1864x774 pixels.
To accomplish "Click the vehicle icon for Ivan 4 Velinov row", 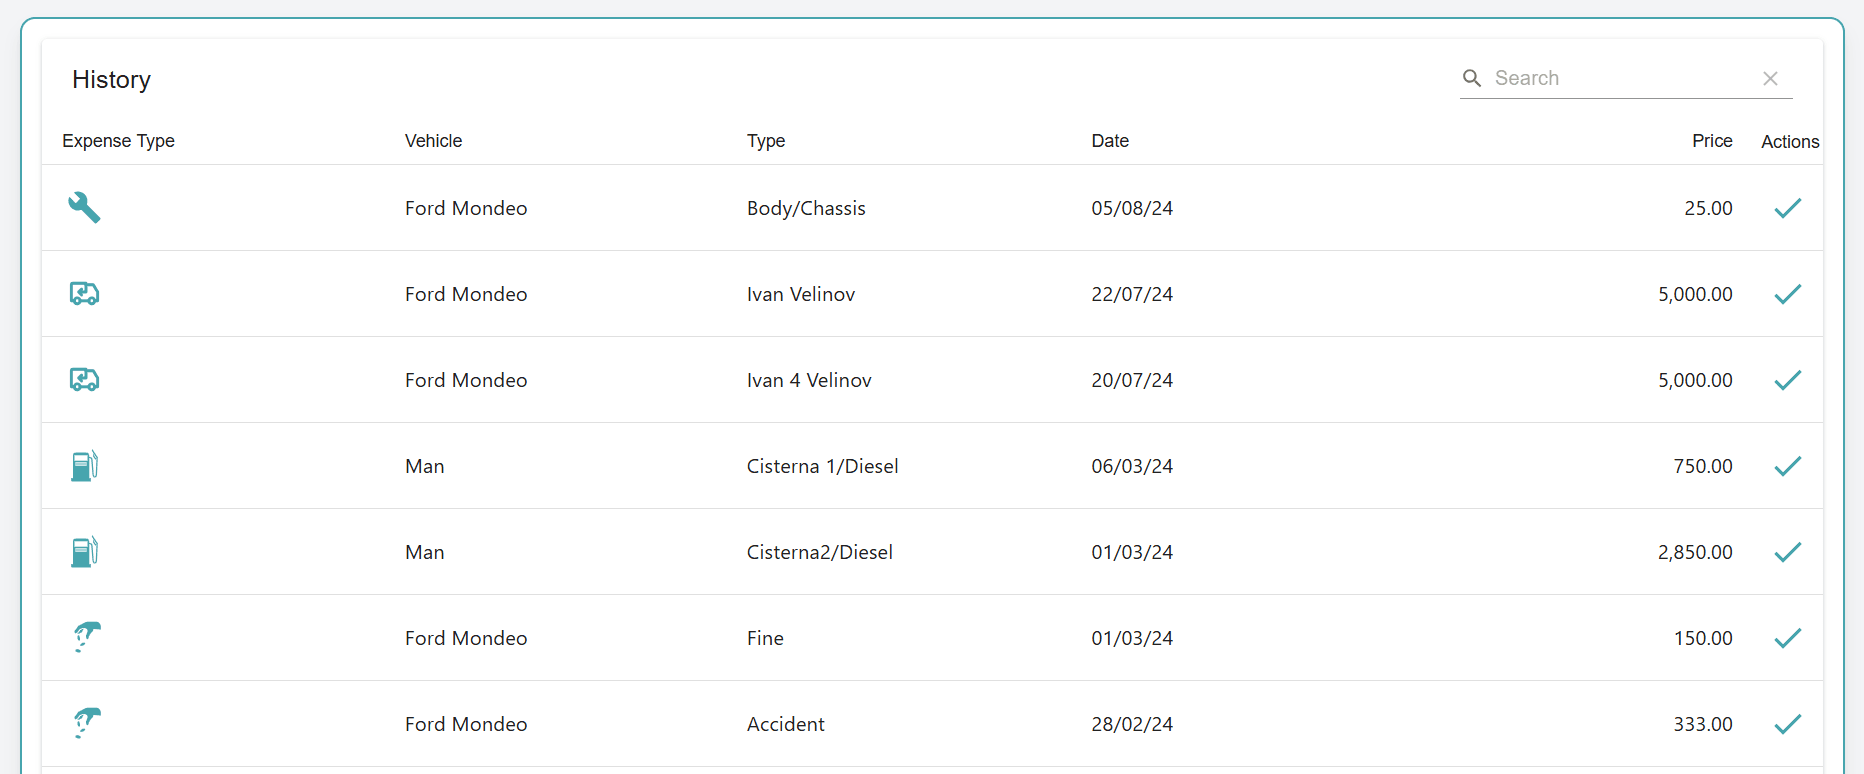I will click(84, 380).
